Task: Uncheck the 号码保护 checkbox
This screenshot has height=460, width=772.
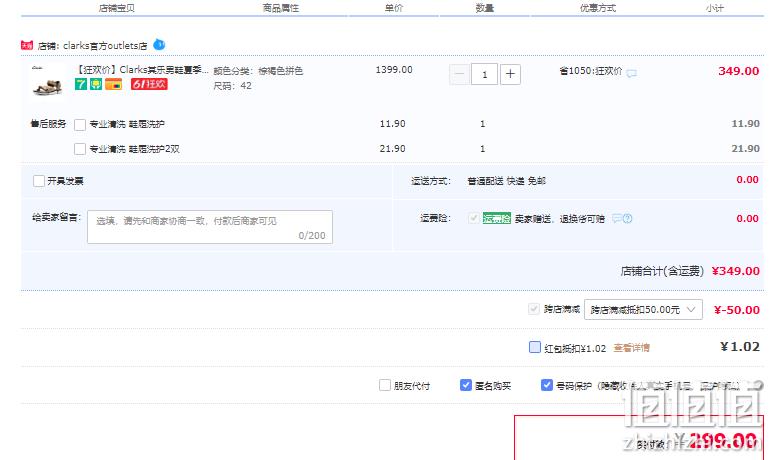Action: pyautogui.click(x=547, y=385)
